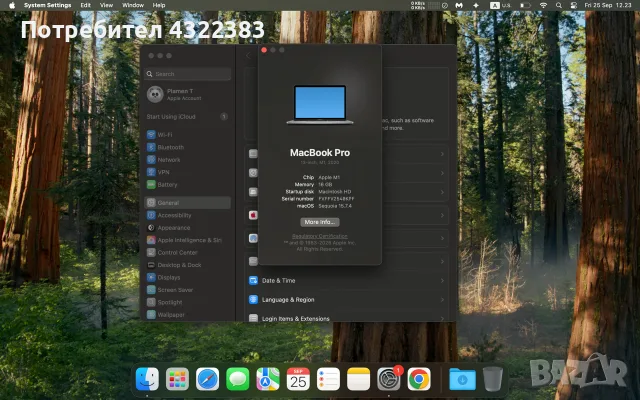Select General in the Settings sidebar
The height and width of the screenshot is (400, 640).
coord(187,203)
